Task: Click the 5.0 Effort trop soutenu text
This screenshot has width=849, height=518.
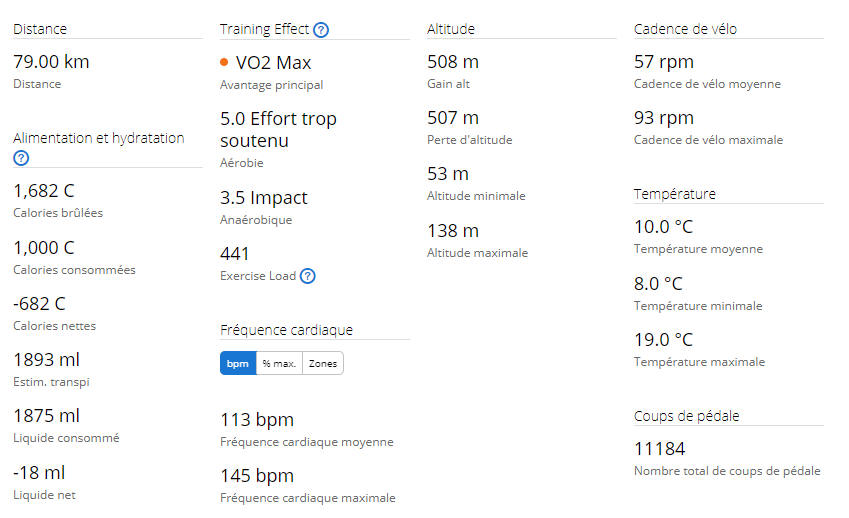Action: [x=278, y=129]
